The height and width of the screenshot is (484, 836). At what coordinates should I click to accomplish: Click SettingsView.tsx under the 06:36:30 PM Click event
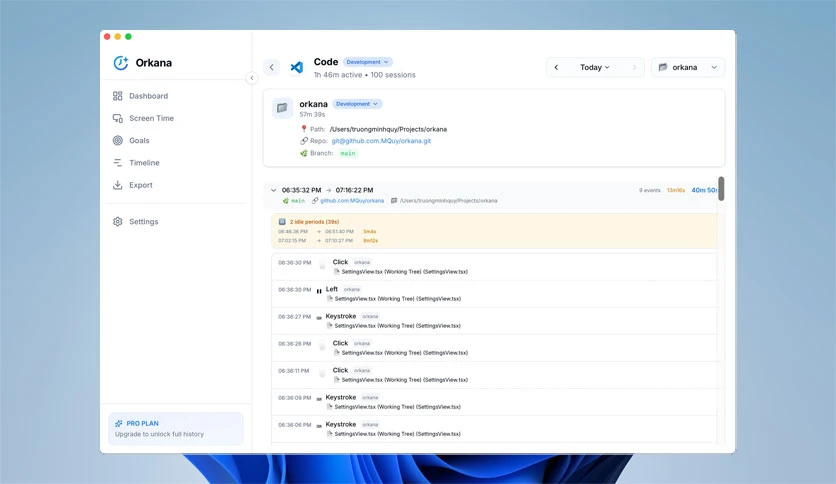coord(405,272)
